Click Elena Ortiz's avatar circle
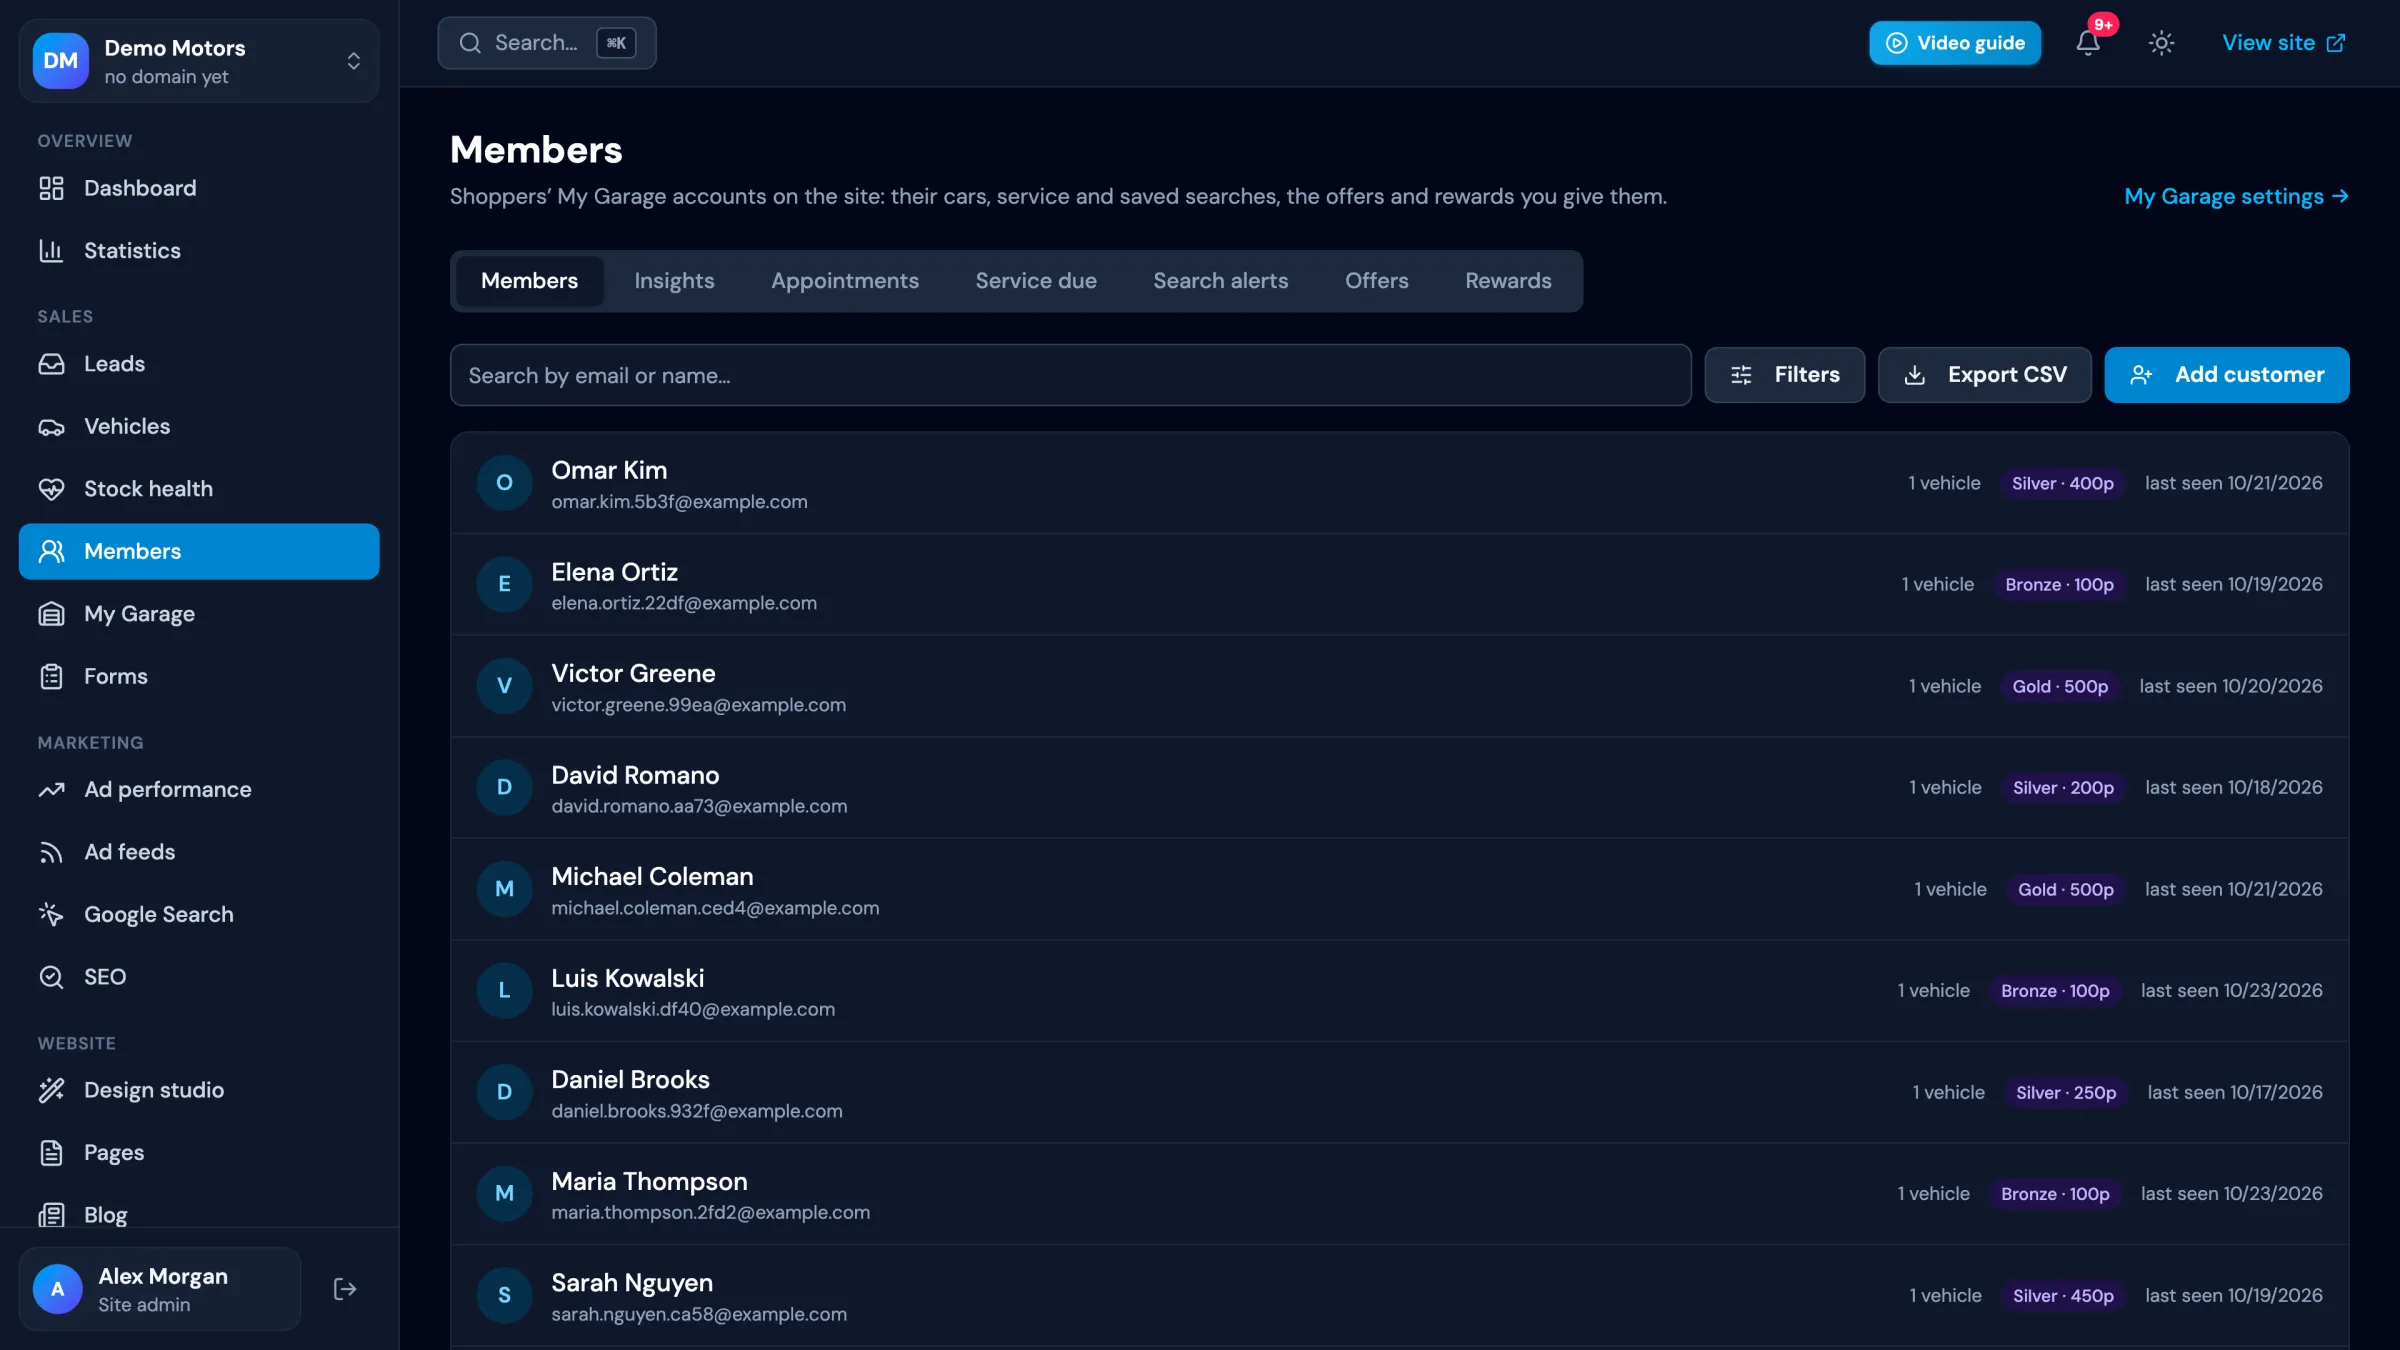The height and width of the screenshot is (1350, 2400). point(504,584)
